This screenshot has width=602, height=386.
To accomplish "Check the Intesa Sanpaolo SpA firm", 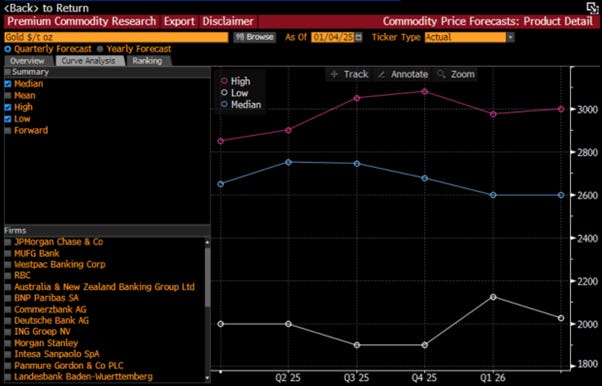I will pos(8,354).
